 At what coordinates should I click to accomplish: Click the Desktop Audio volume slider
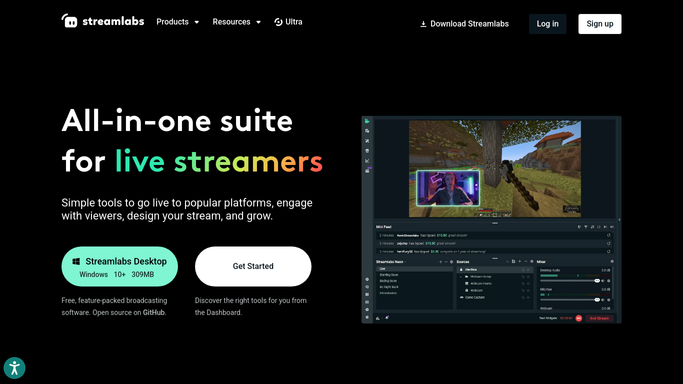[570, 281]
